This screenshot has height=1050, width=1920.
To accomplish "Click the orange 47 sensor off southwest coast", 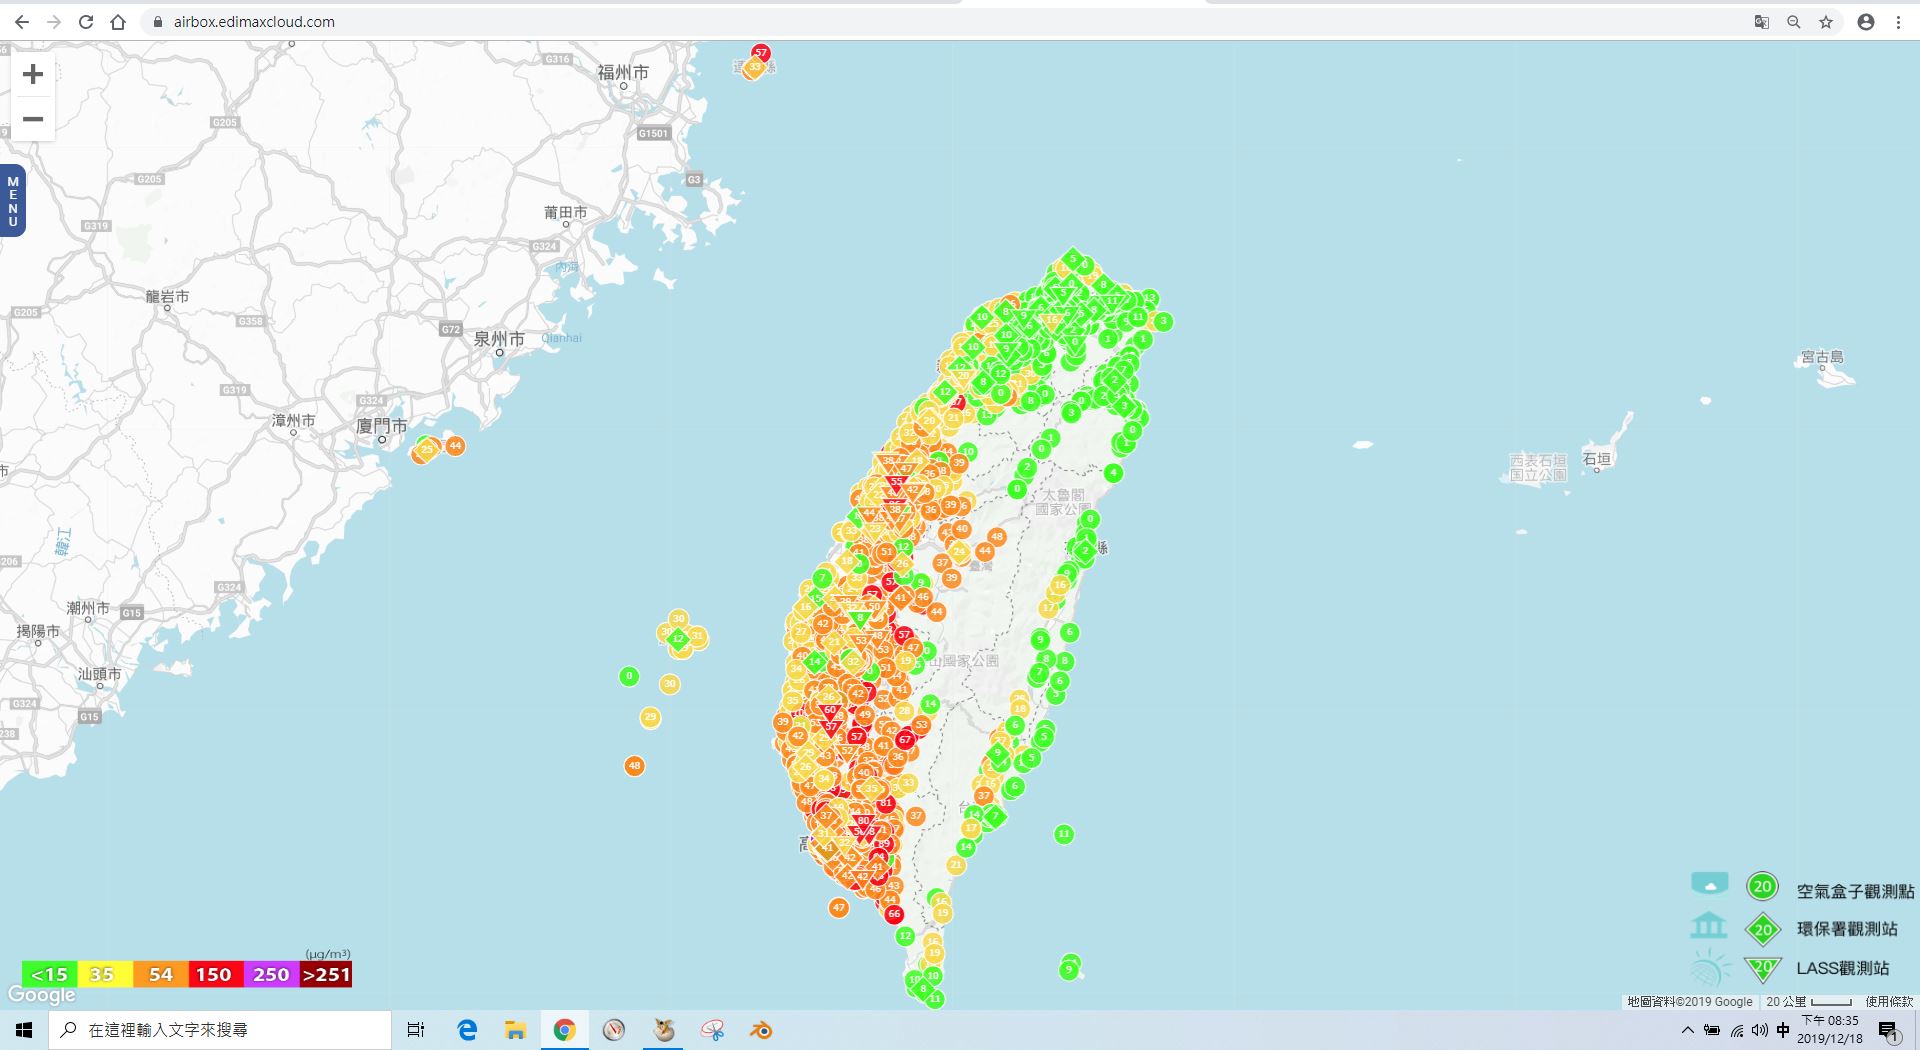I will click(x=838, y=908).
